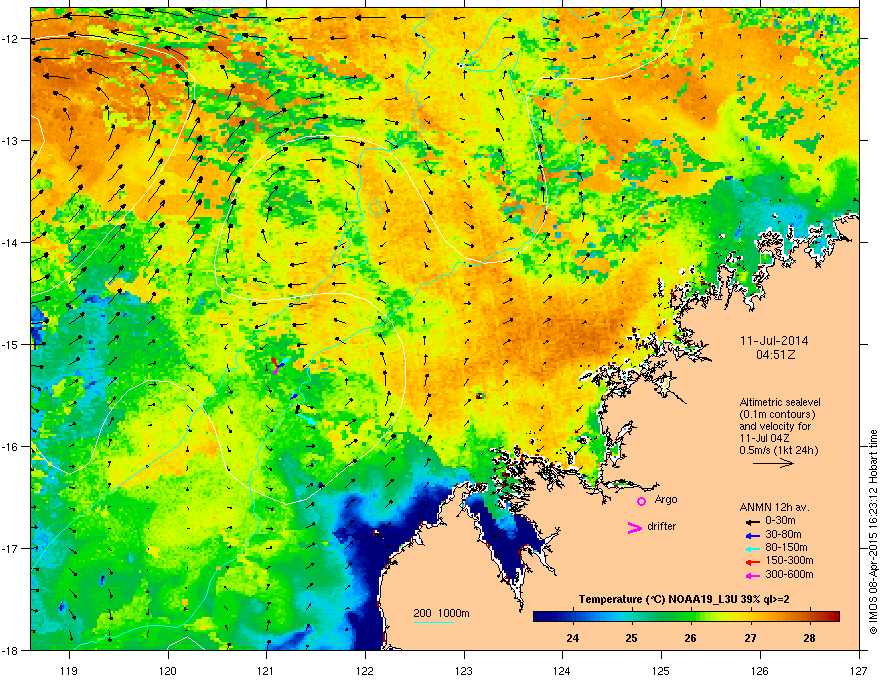
Task: Click the time label 04:51Z
Action: coord(775,355)
